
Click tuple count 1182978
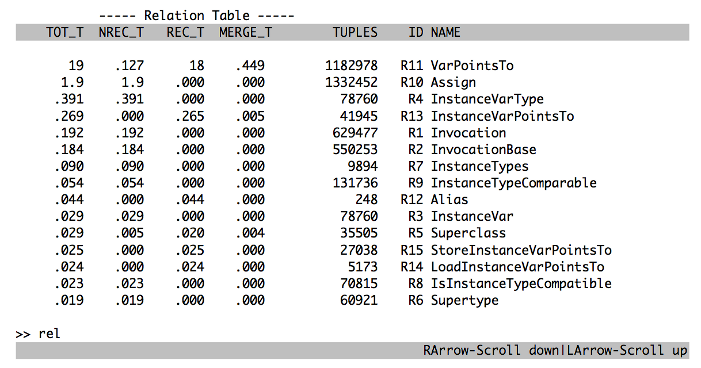coord(351,66)
